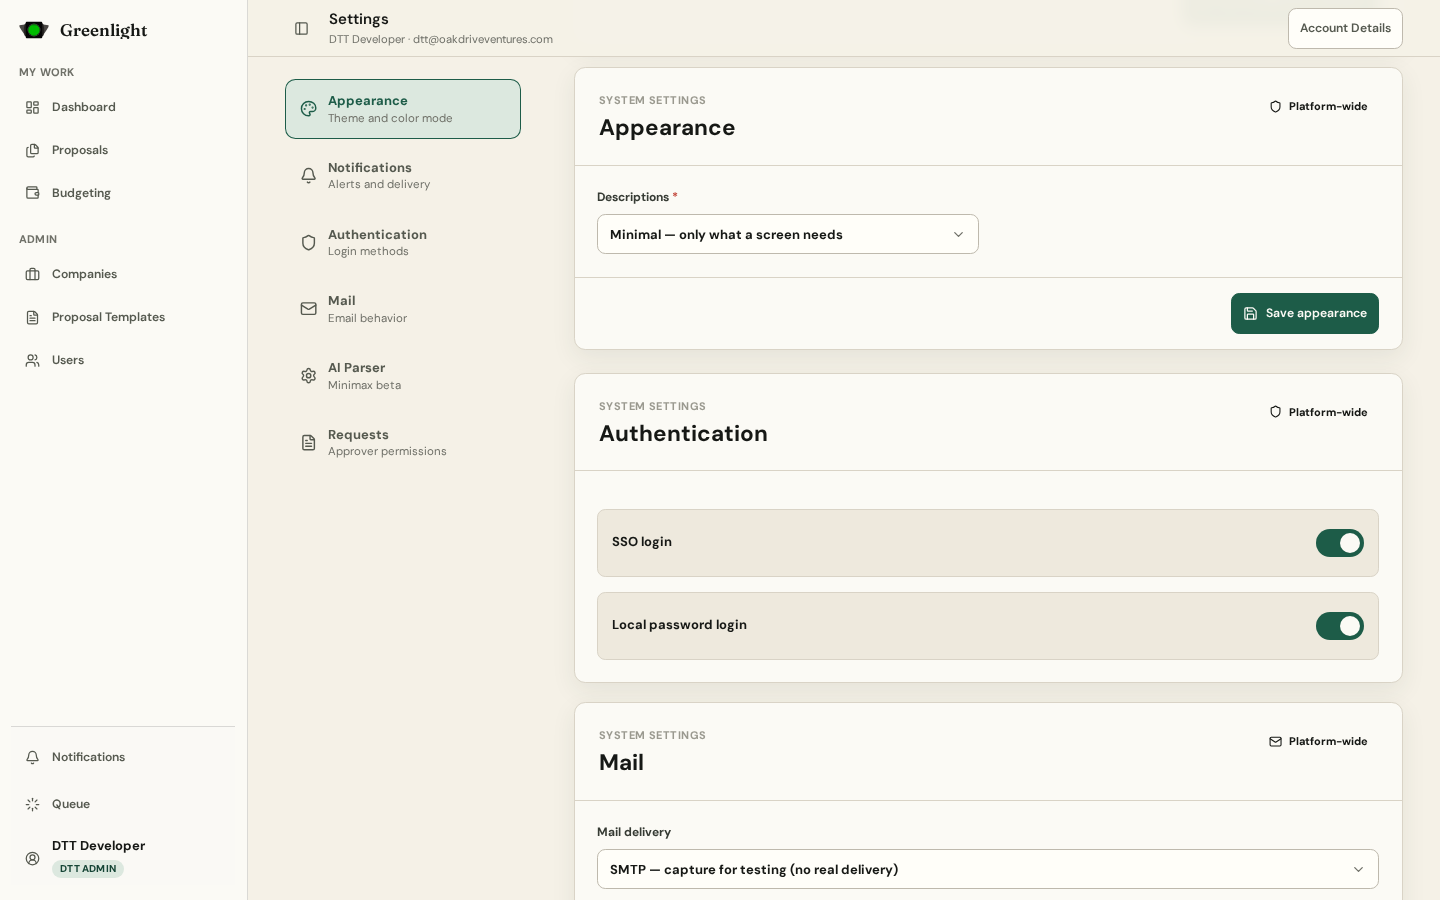Disable the SSO login toggle

(1340, 543)
